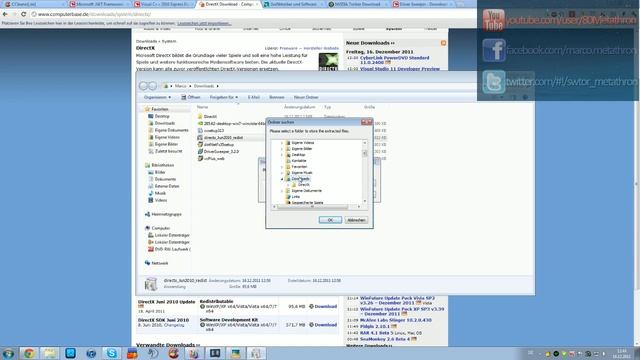
Task: Open Chrome from the taskbar
Action: pyautogui.click(x=29, y=353)
